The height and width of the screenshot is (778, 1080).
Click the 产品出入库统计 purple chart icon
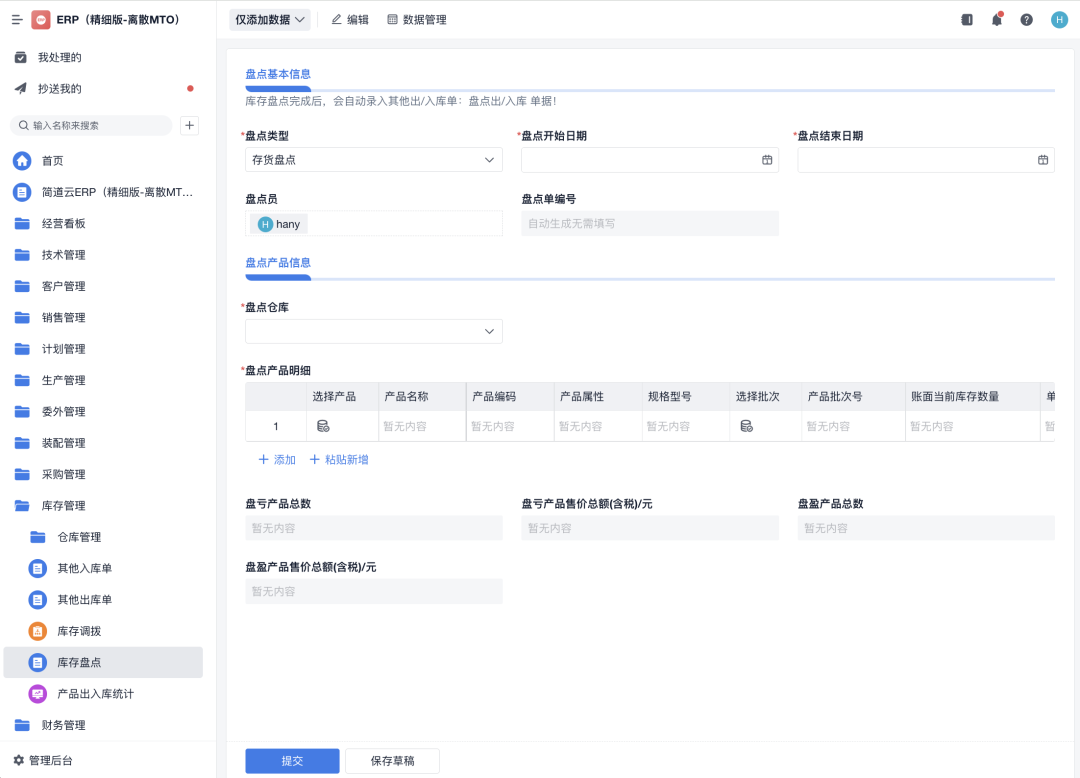coord(38,693)
